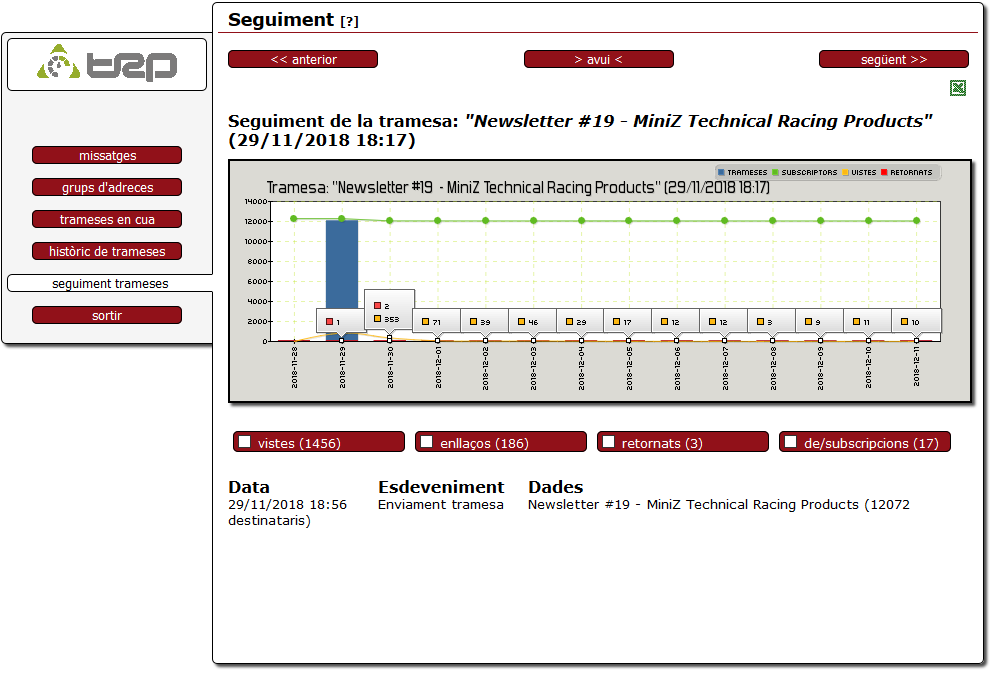Click the 2018-11-30 date label on the axis
997x674 pixels.
(390, 368)
